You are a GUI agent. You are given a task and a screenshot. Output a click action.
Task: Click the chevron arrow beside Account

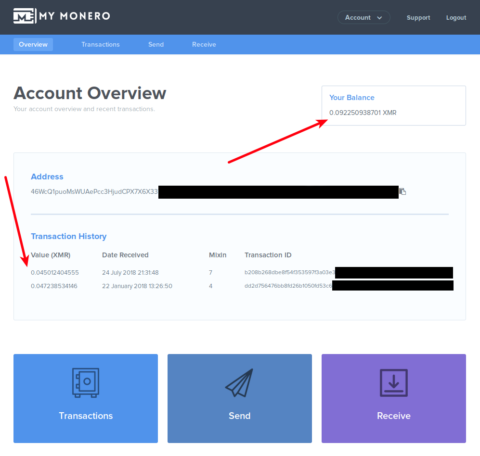(x=379, y=18)
